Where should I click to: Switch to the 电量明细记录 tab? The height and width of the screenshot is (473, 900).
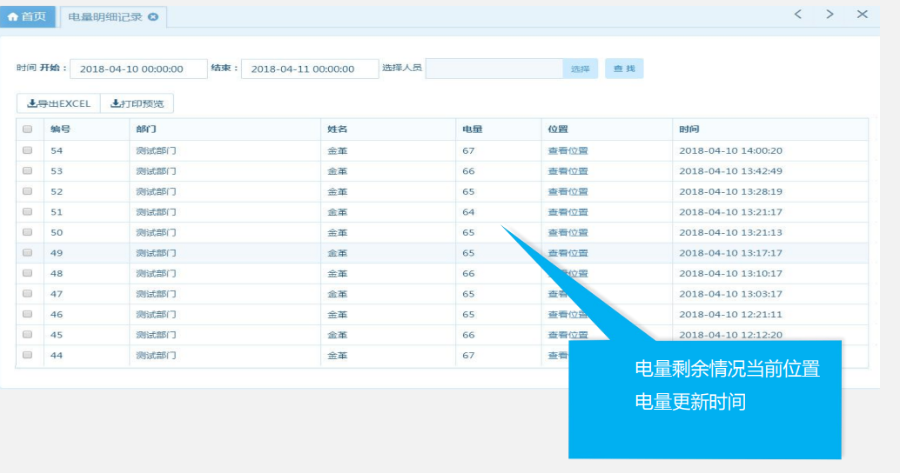pos(105,17)
